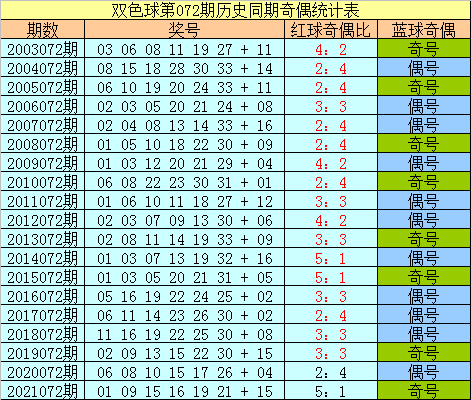The height and width of the screenshot is (400, 471).
Task: Click 2:4 ratio in 2005072期 row
Action: click(x=331, y=88)
